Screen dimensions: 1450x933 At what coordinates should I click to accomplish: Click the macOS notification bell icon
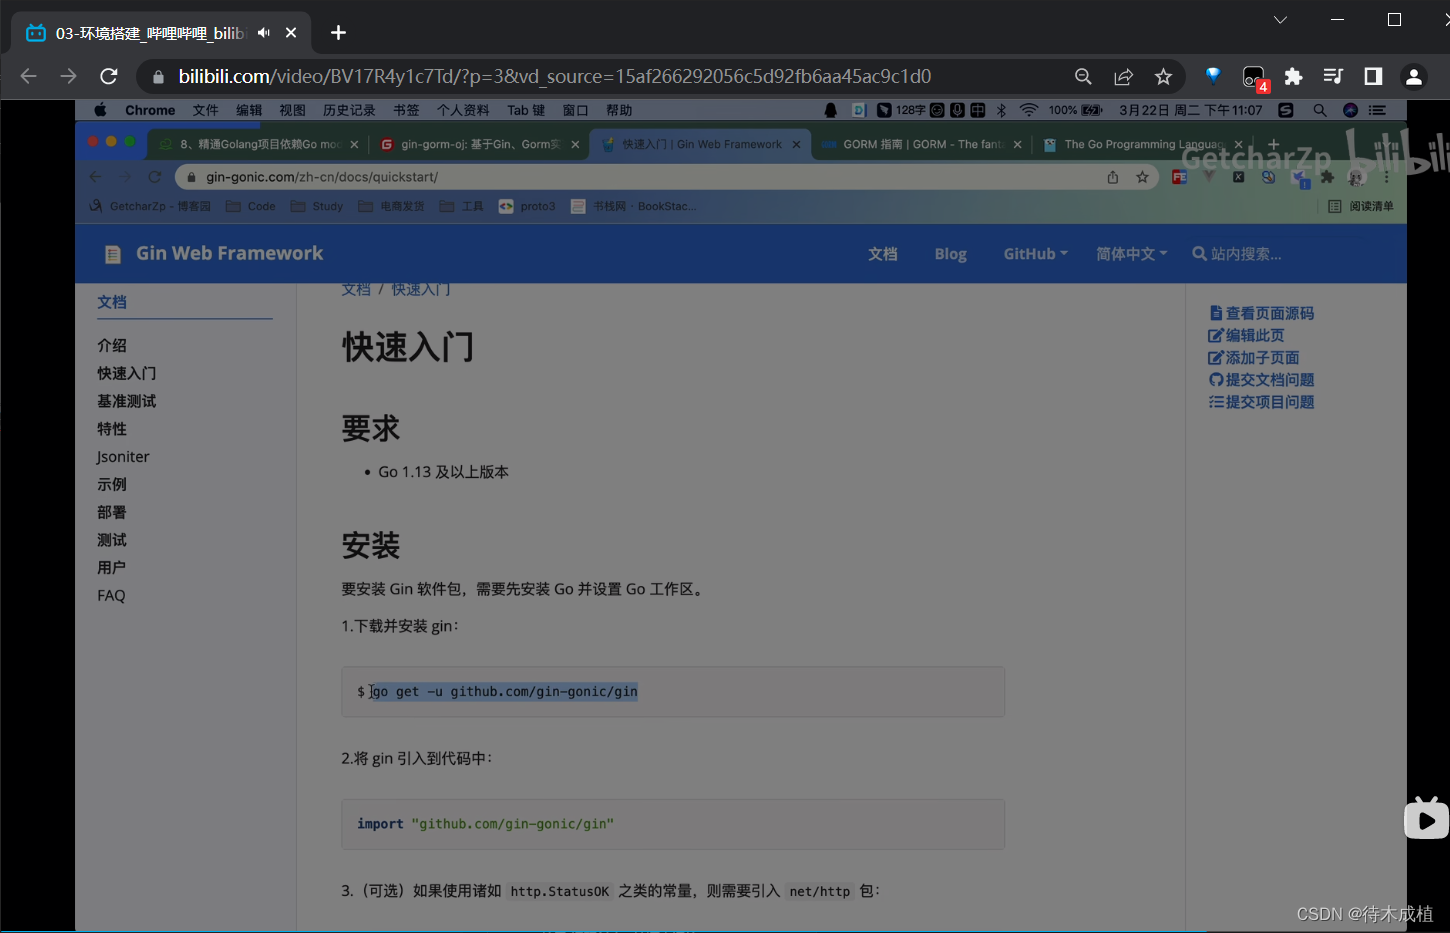830,110
